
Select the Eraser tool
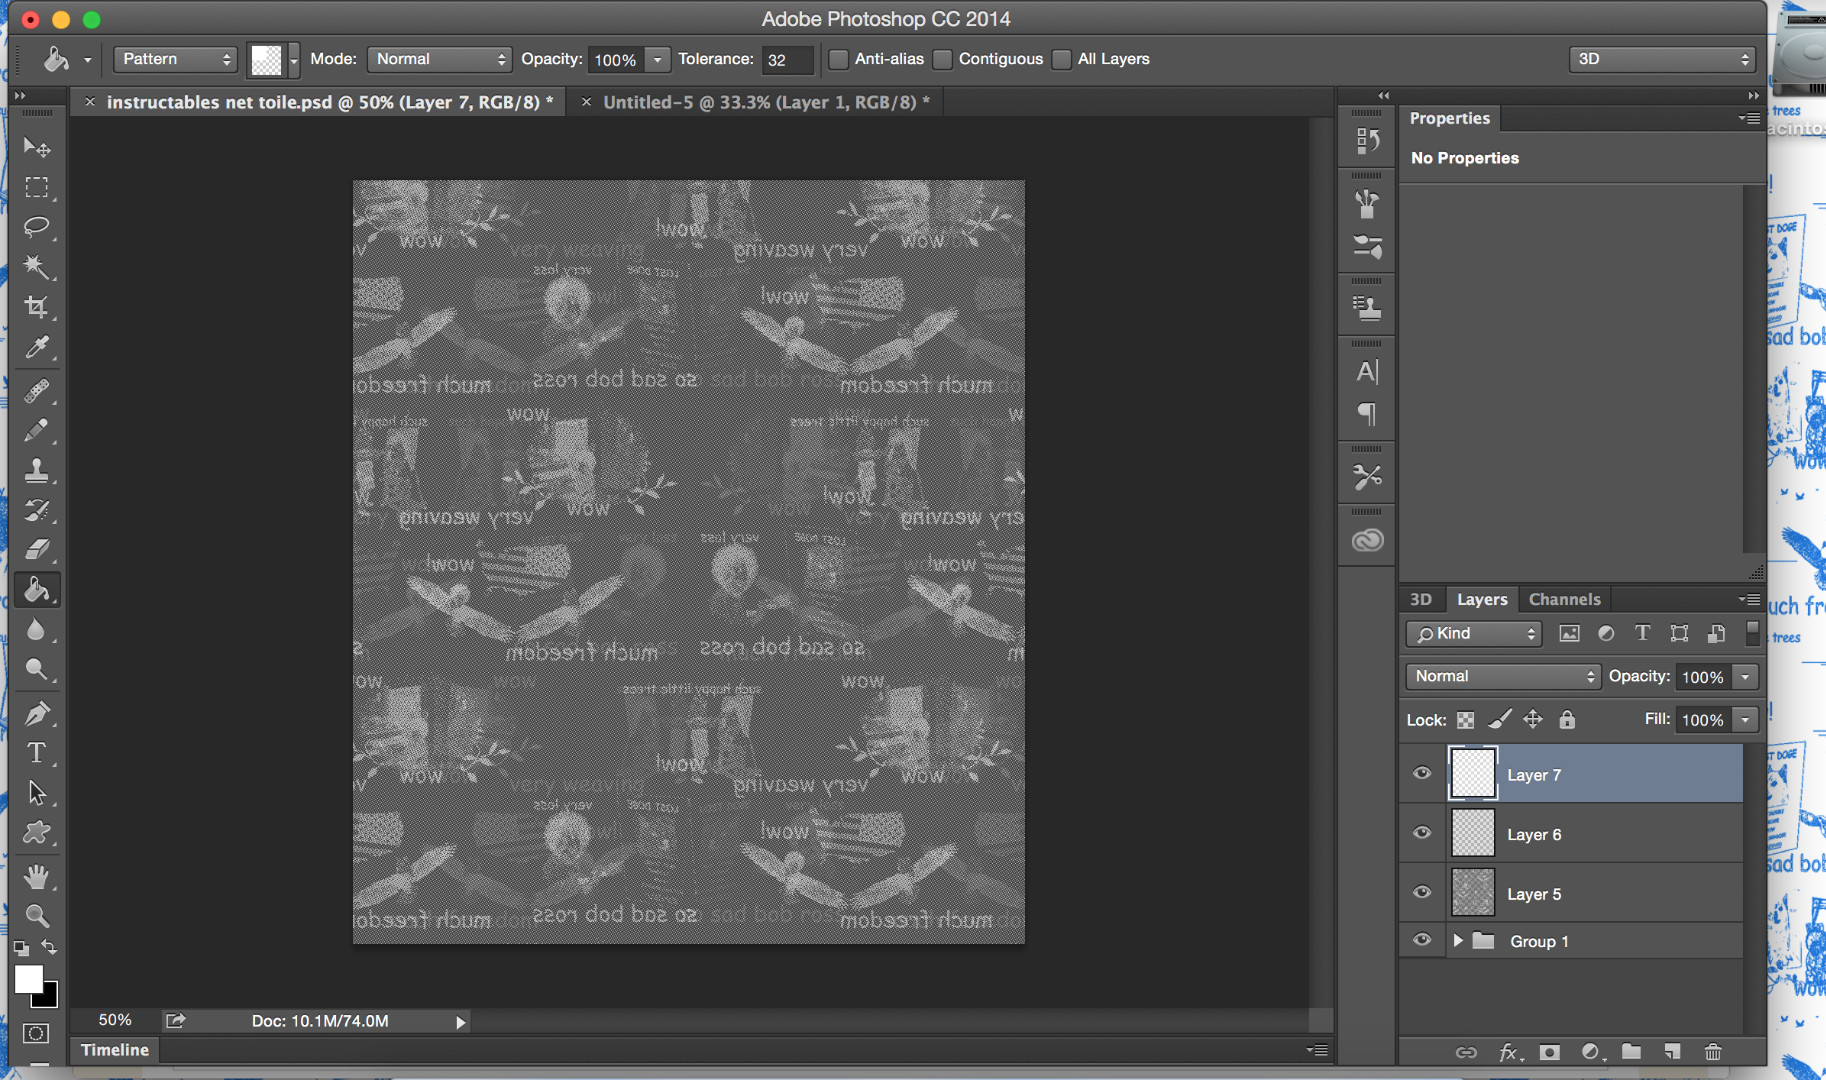[x=37, y=549]
